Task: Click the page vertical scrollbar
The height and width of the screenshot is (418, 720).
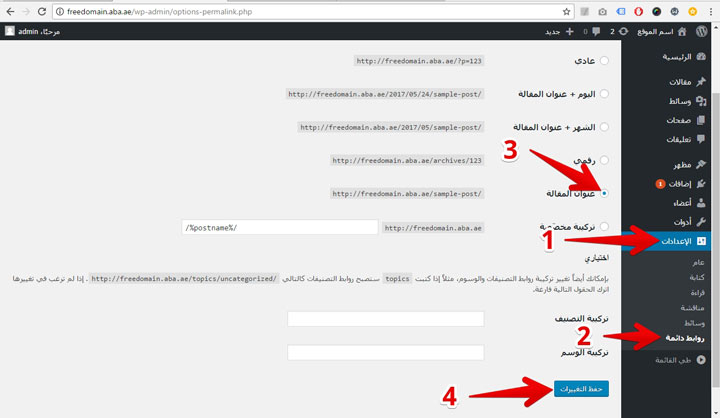Action: coord(715,239)
